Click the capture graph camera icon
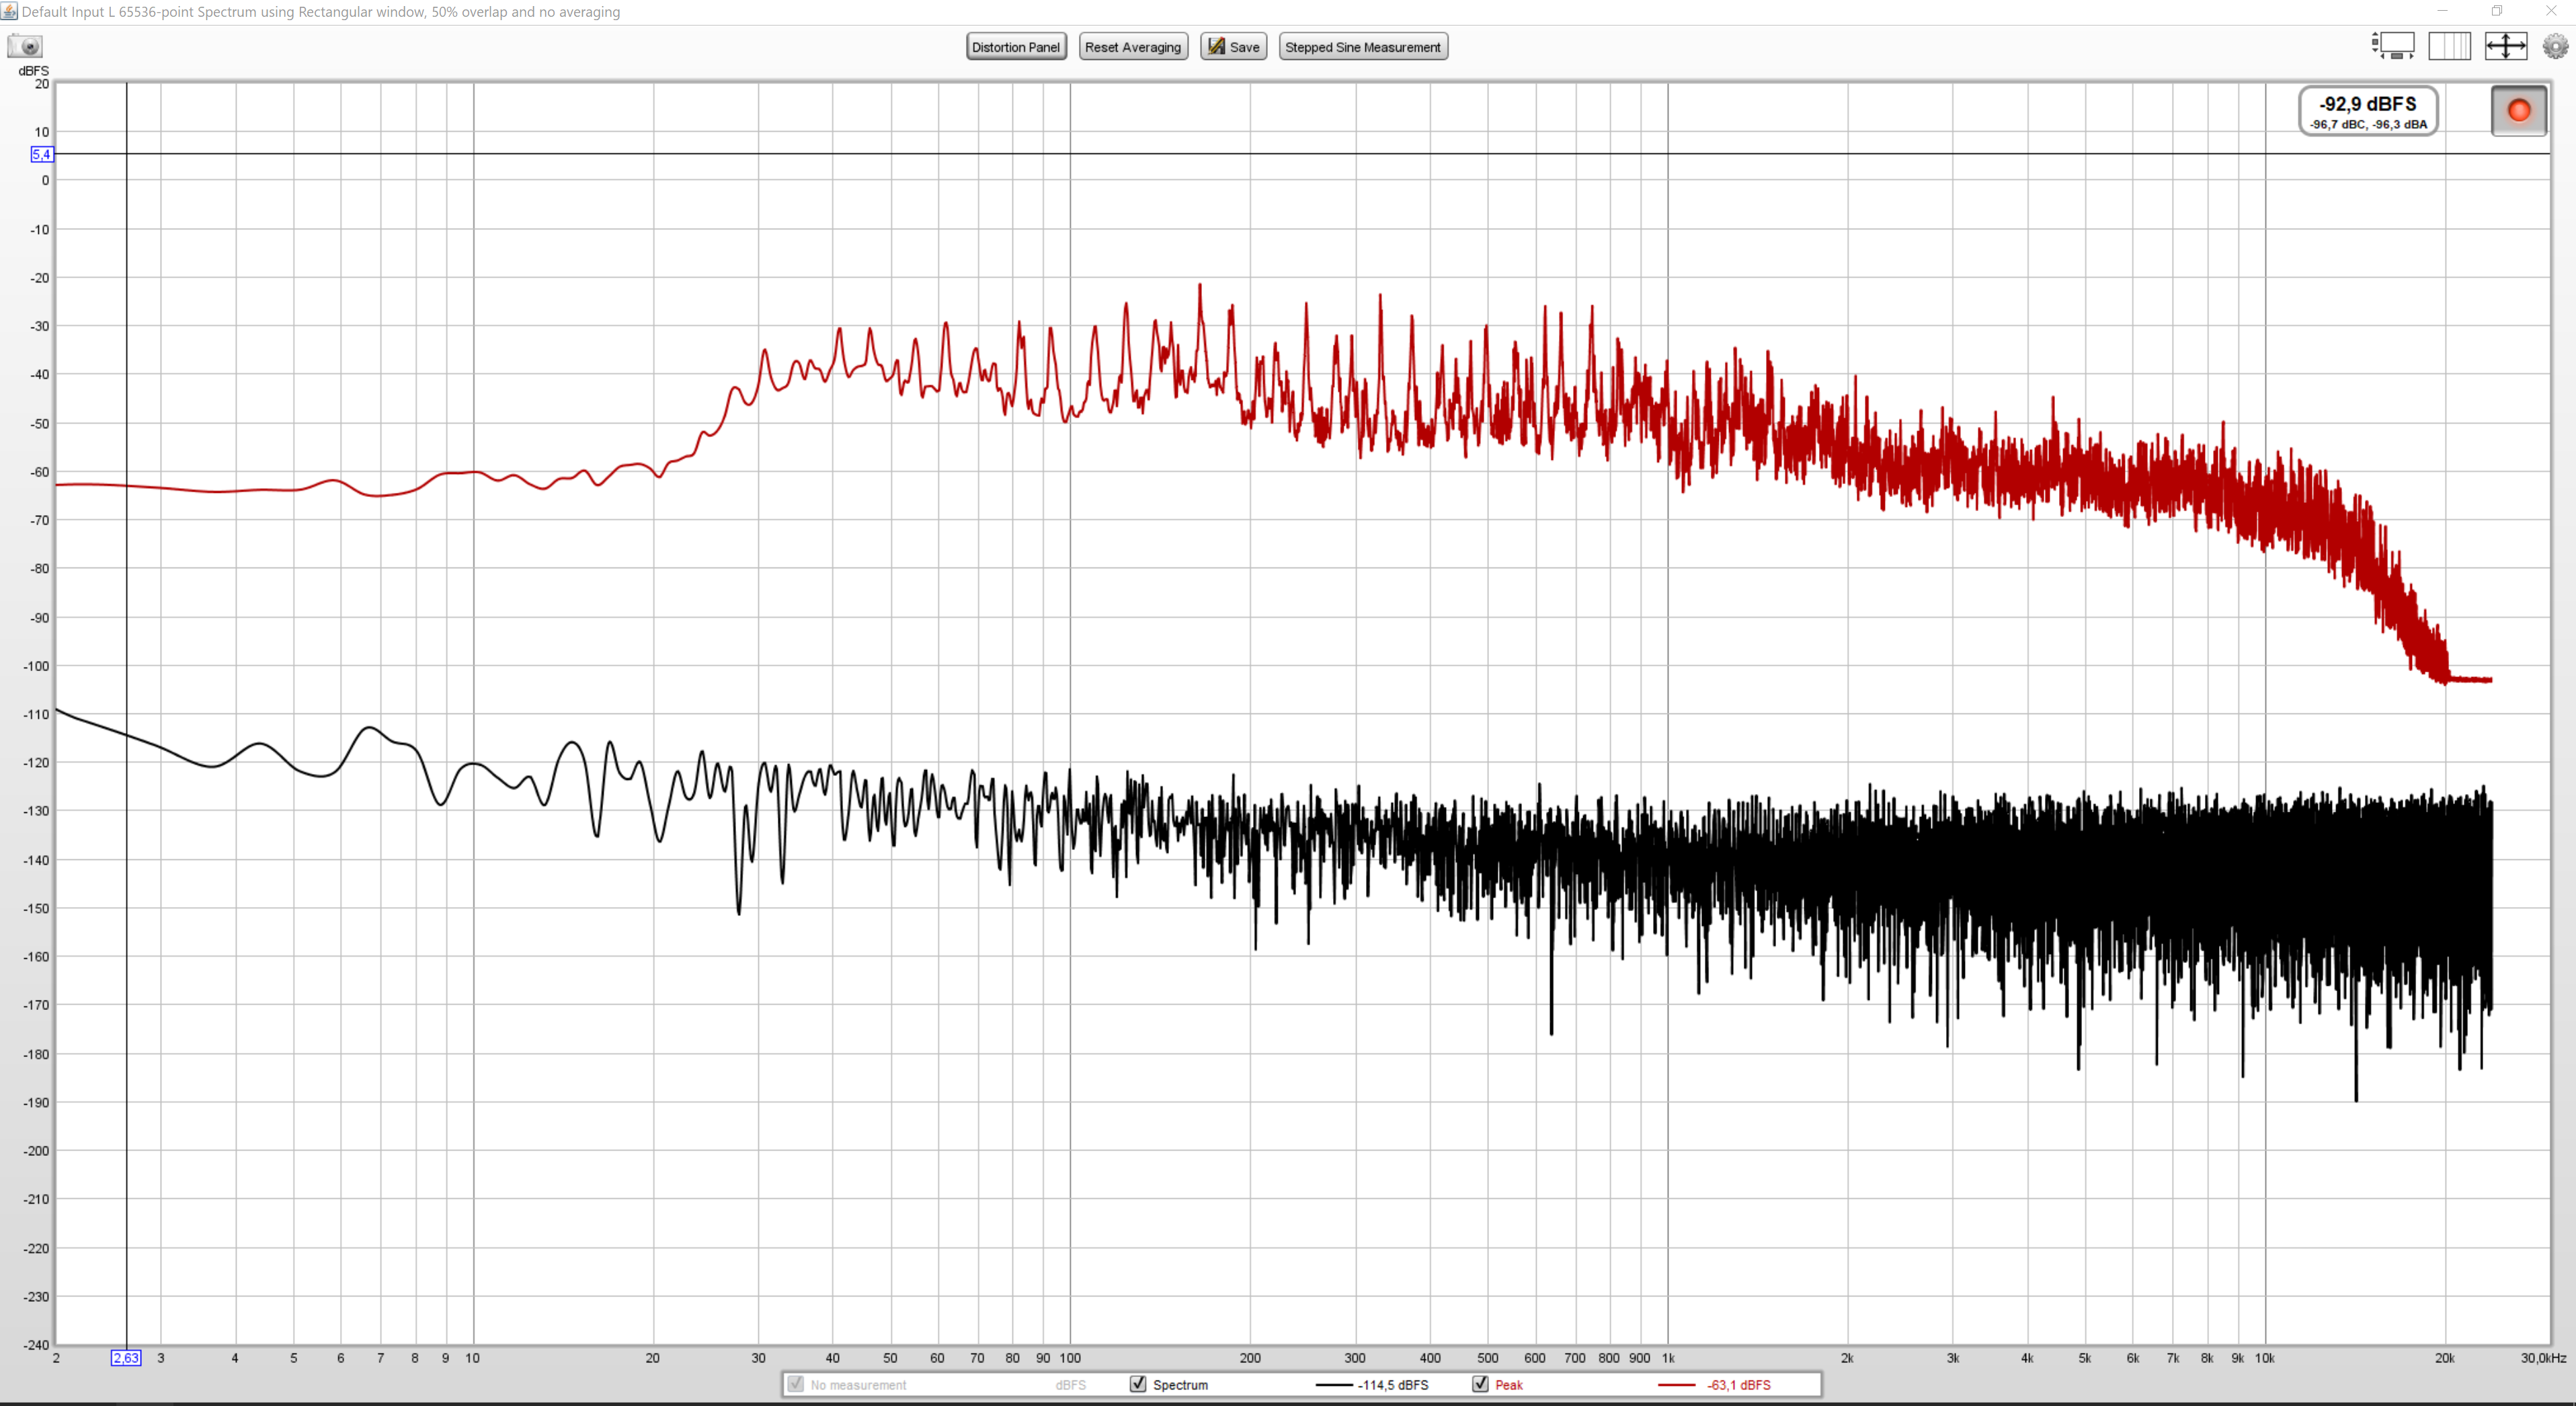Viewport: 2576px width, 1406px height. pos(25,46)
